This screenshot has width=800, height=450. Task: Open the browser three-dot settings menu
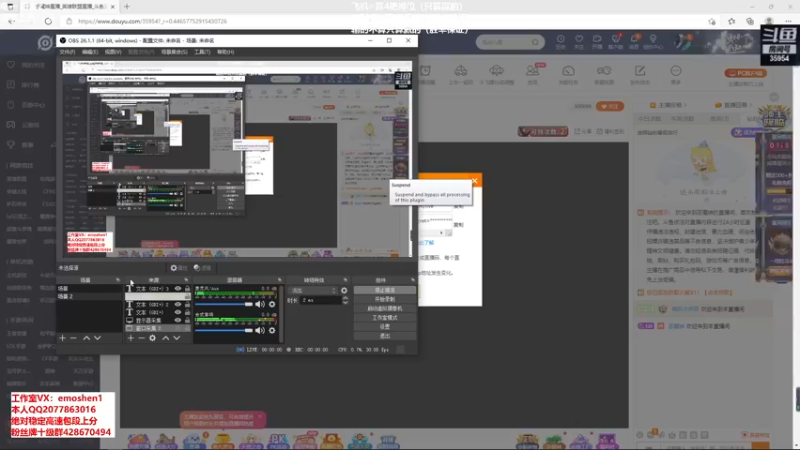pos(788,21)
